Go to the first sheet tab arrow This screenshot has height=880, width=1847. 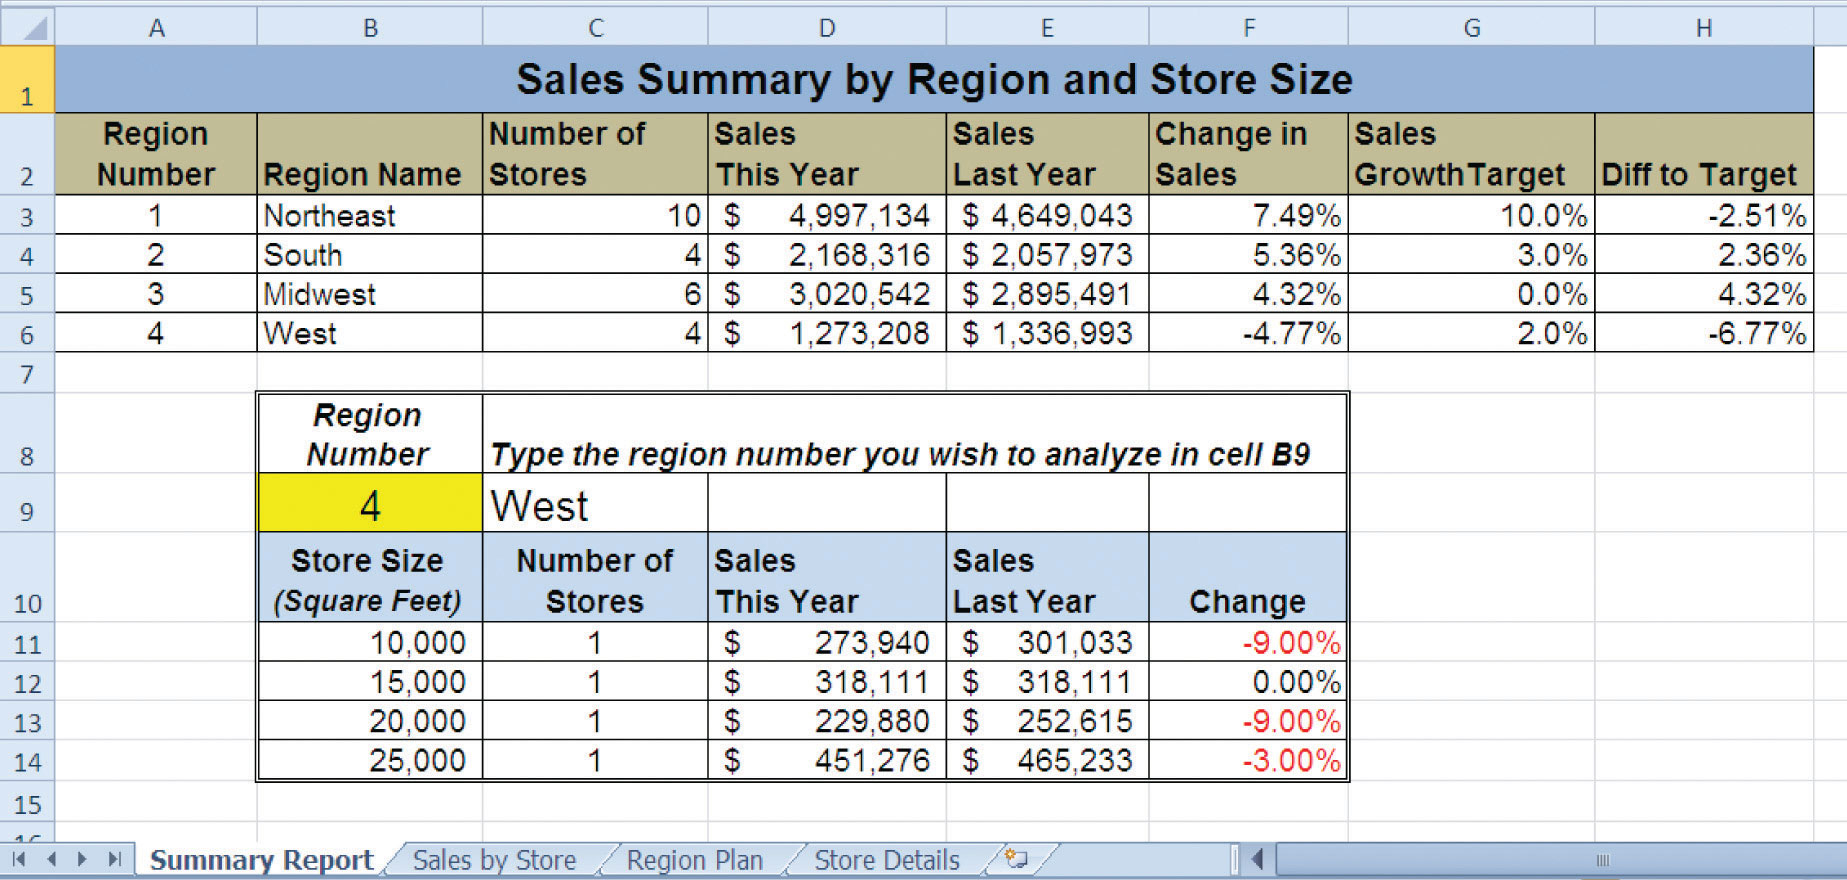[19, 859]
